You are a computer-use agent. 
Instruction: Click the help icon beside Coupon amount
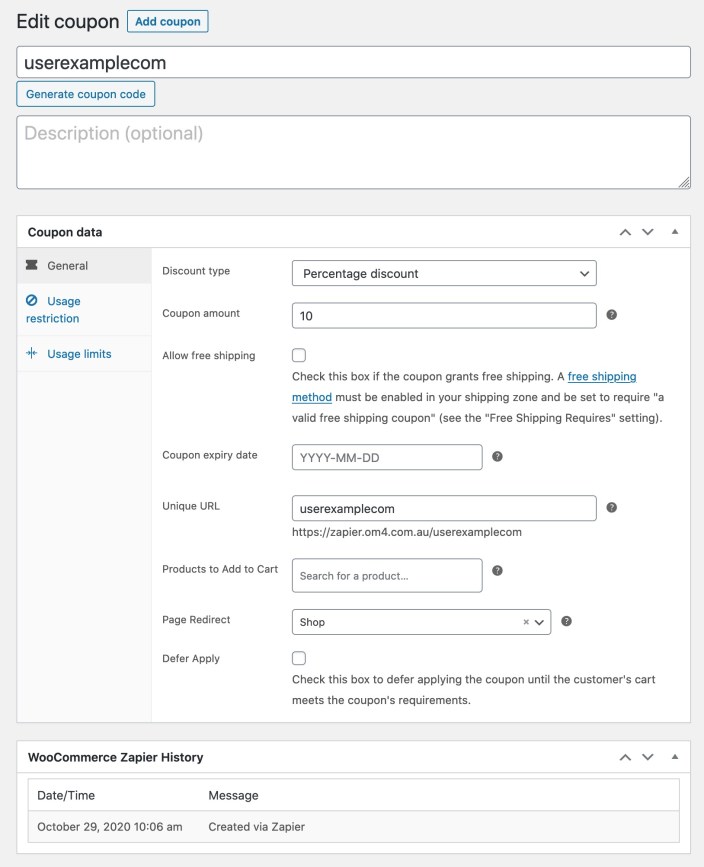click(x=612, y=314)
